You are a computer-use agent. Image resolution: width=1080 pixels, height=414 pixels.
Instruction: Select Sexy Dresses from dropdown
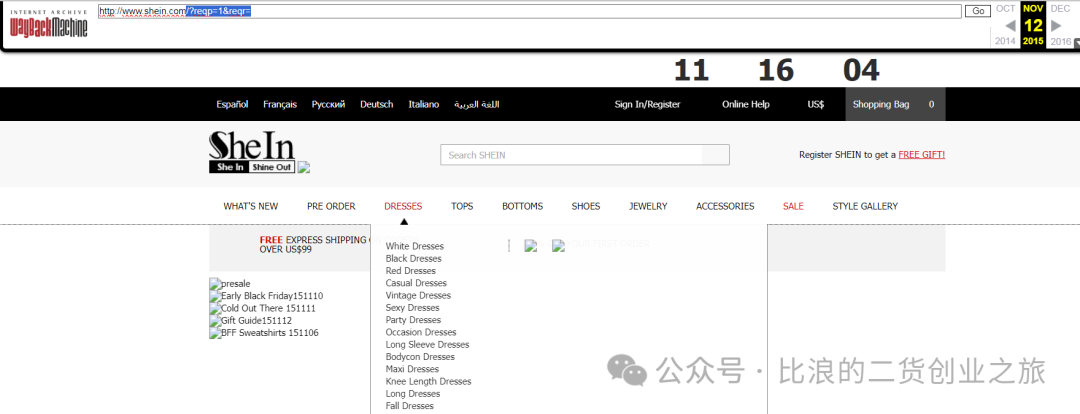413,308
